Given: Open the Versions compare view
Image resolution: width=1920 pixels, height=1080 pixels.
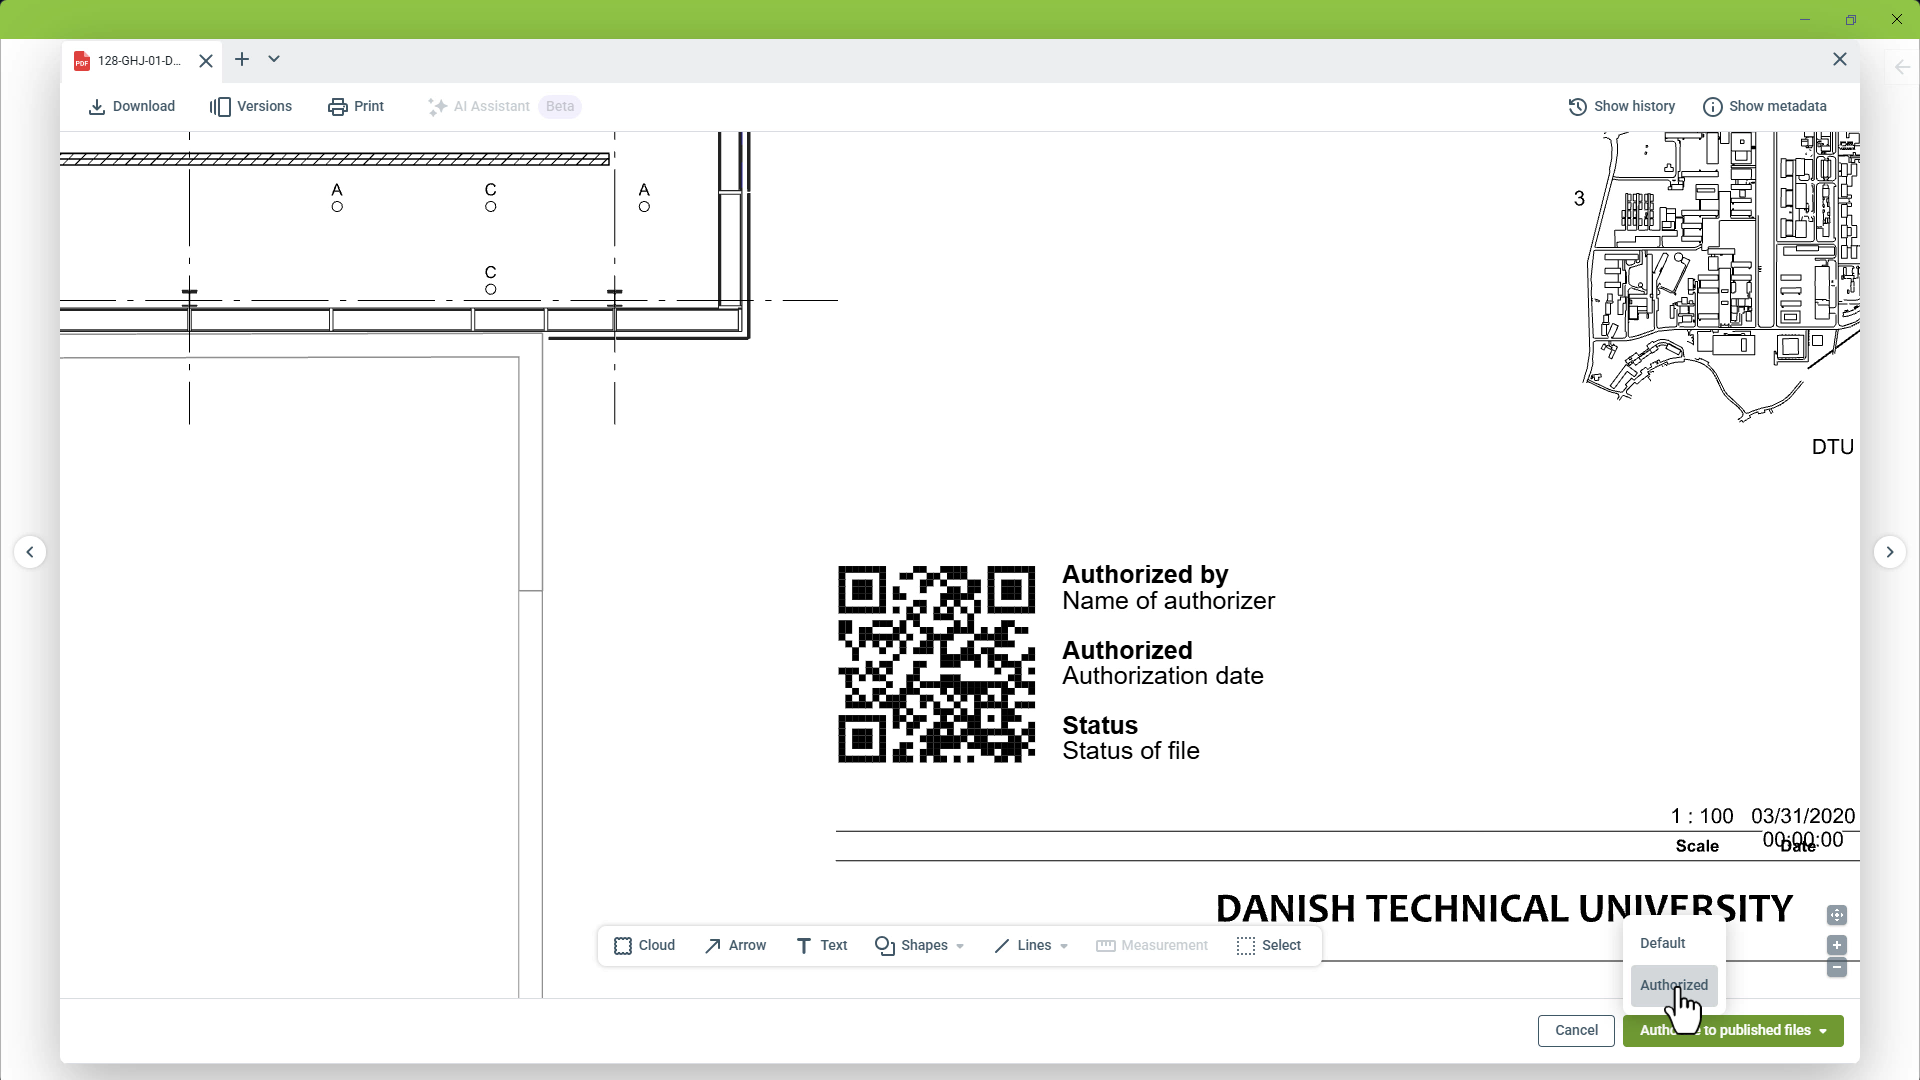Looking at the screenshot, I should [x=250, y=107].
